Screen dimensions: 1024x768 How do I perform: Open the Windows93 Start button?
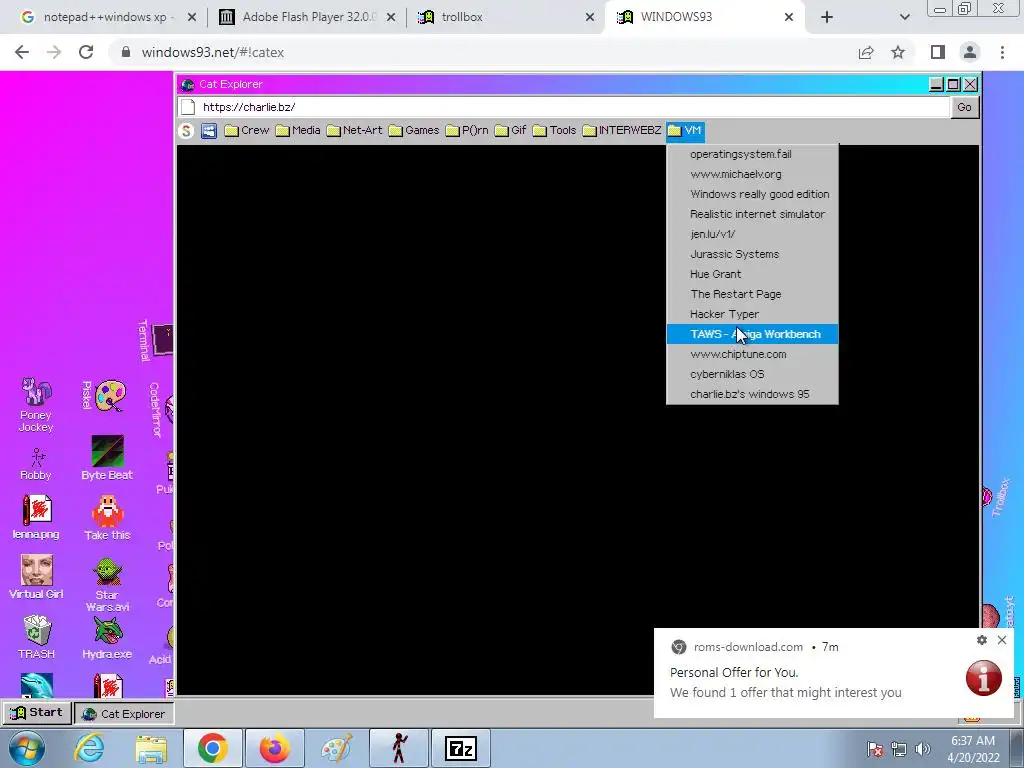(x=37, y=712)
